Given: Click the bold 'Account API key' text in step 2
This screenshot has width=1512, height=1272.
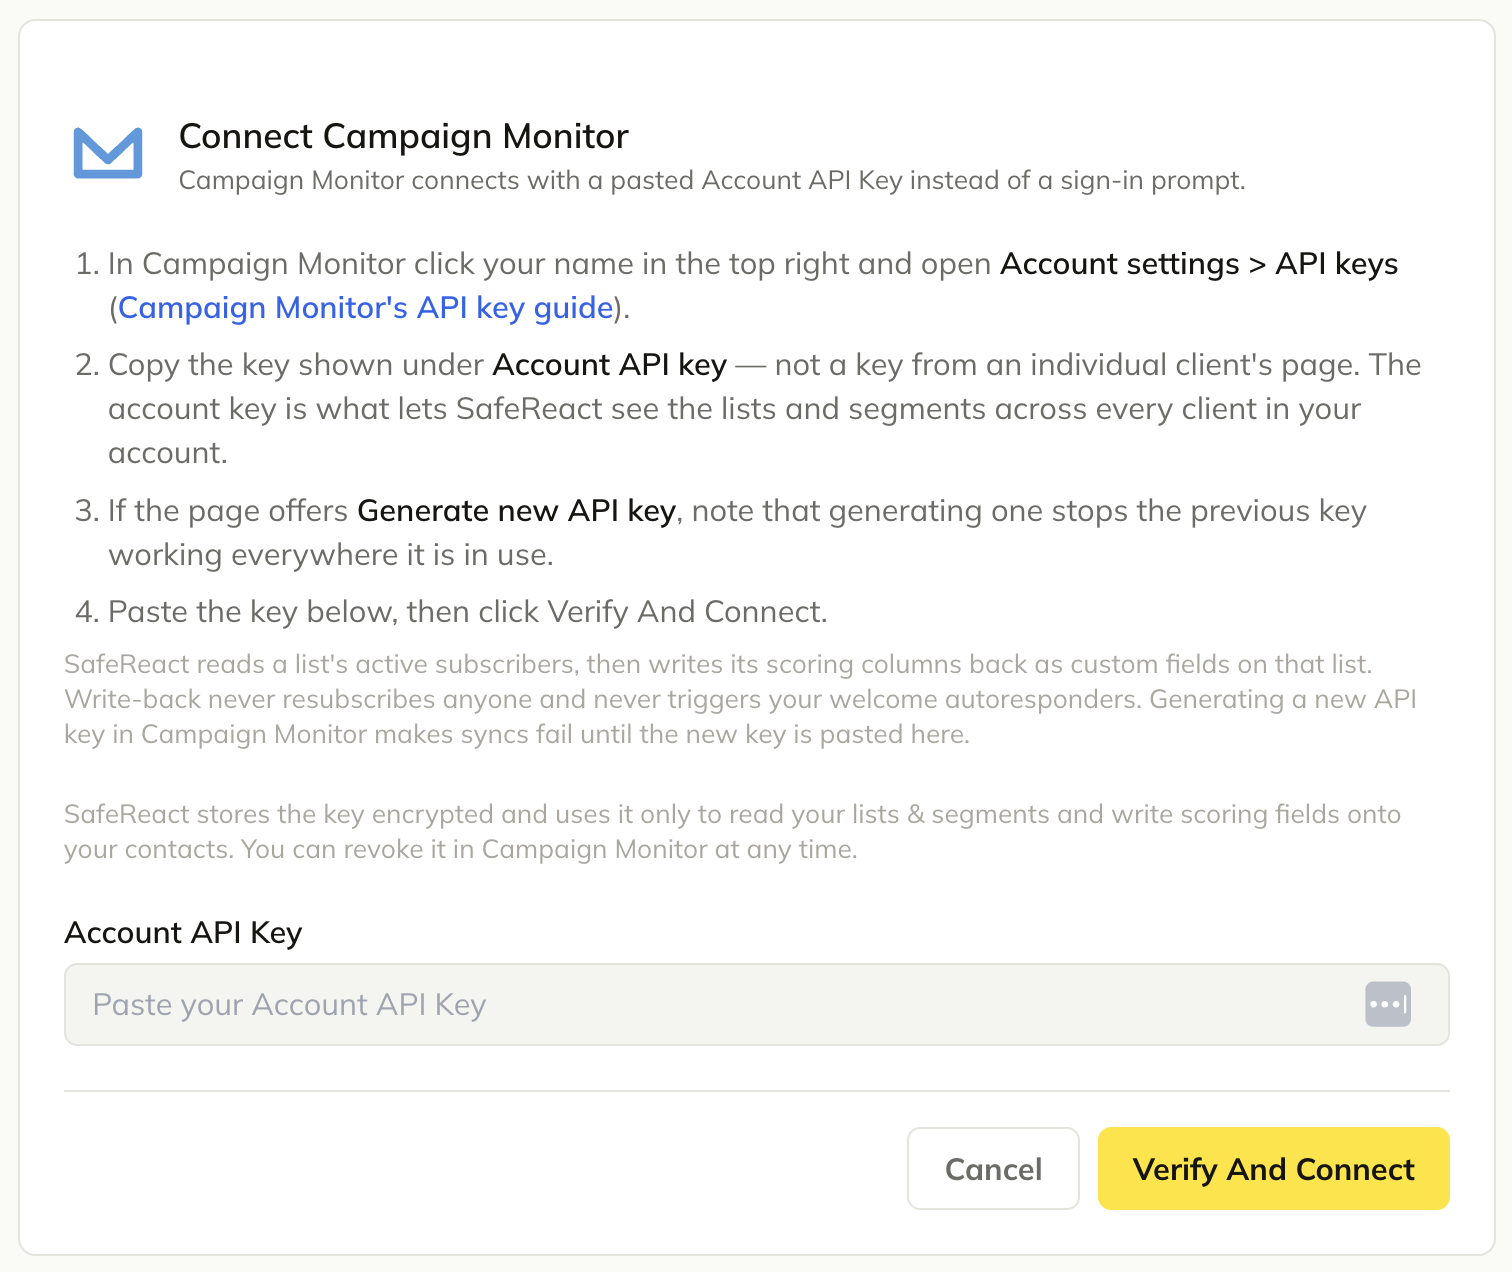Looking at the screenshot, I should 610,365.
